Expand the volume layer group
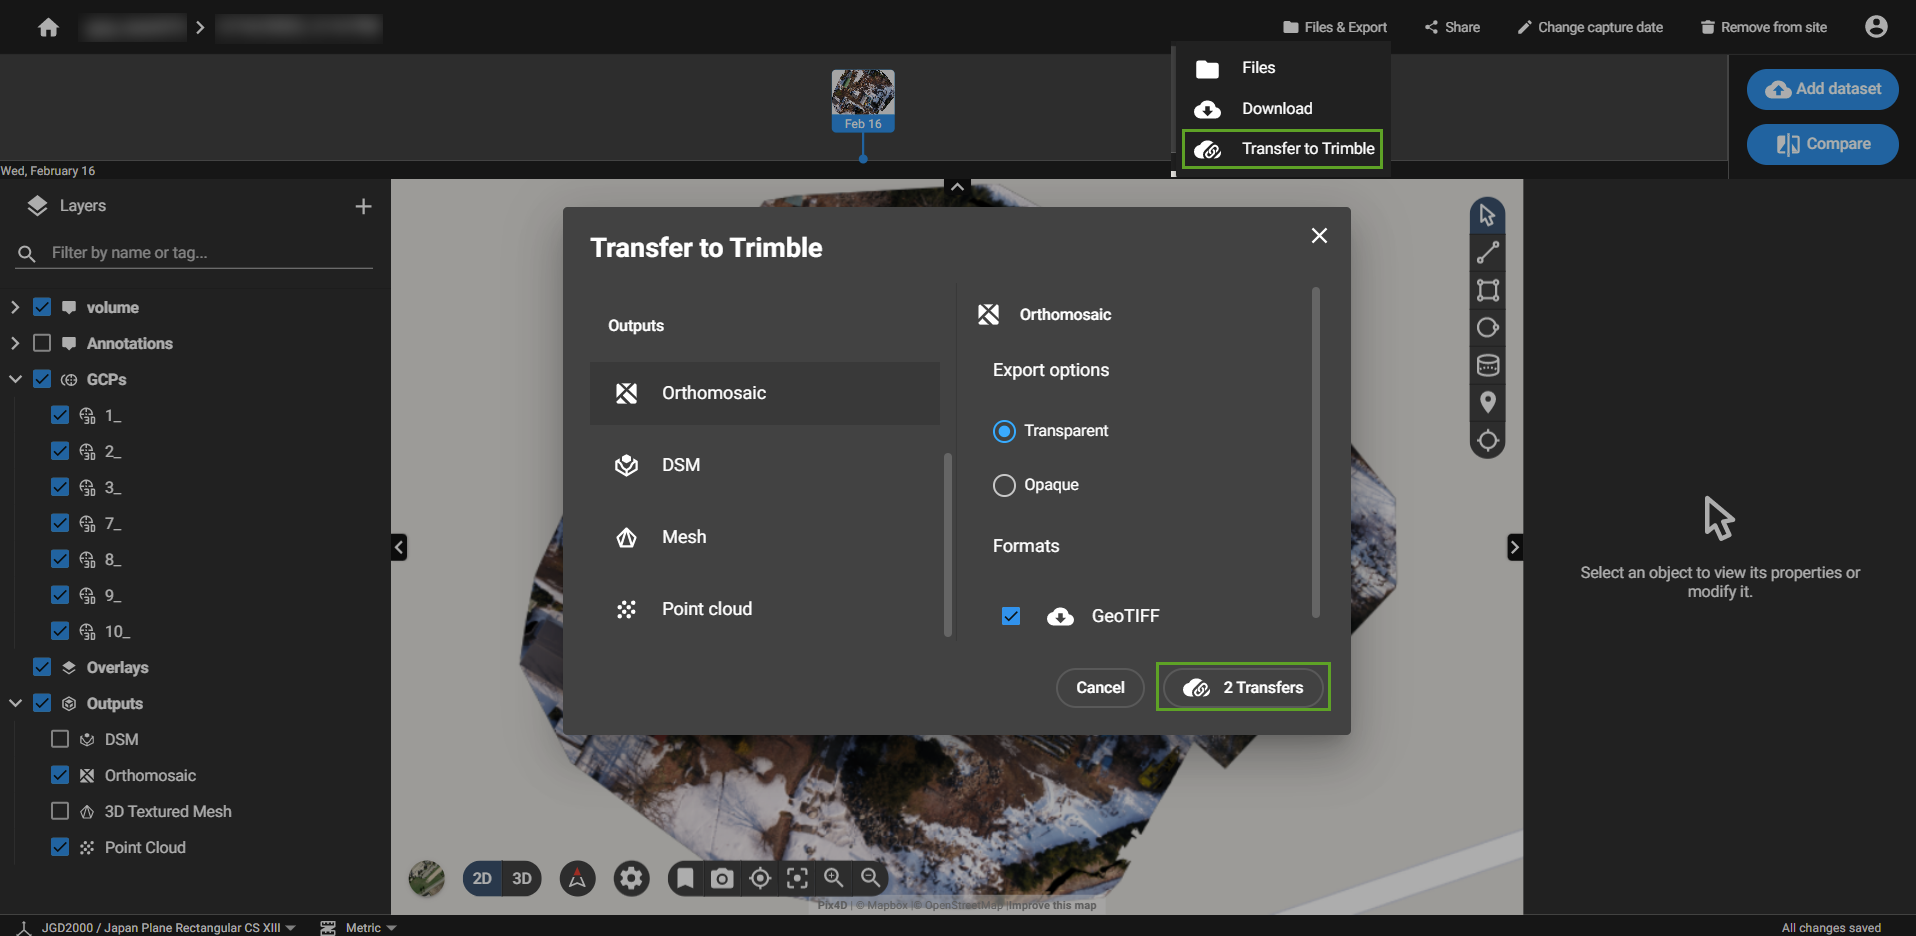Image resolution: width=1916 pixels, height=936 pixels. (x=15, y=307)
